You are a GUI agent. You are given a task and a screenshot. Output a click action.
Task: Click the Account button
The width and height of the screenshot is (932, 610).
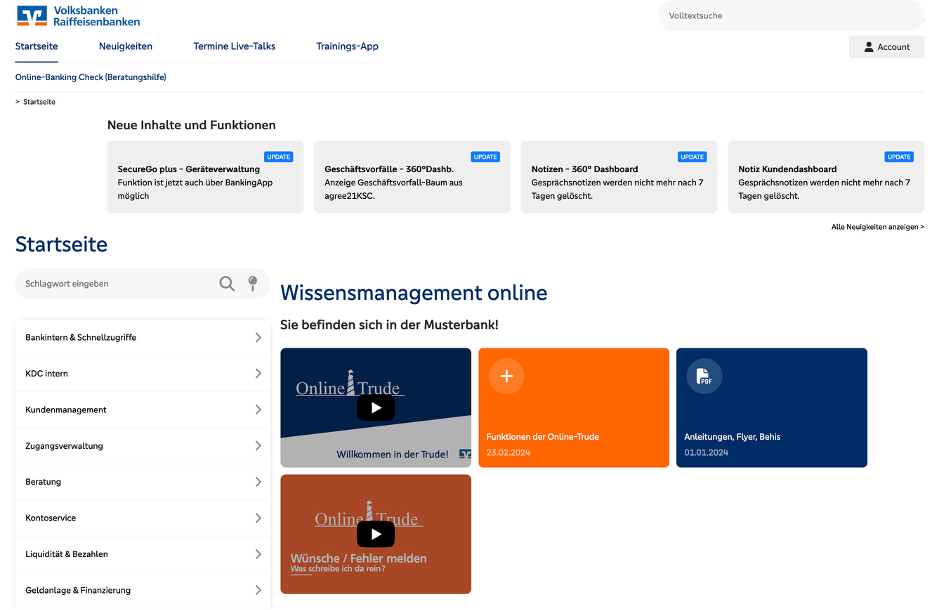(x=886, y=47)
